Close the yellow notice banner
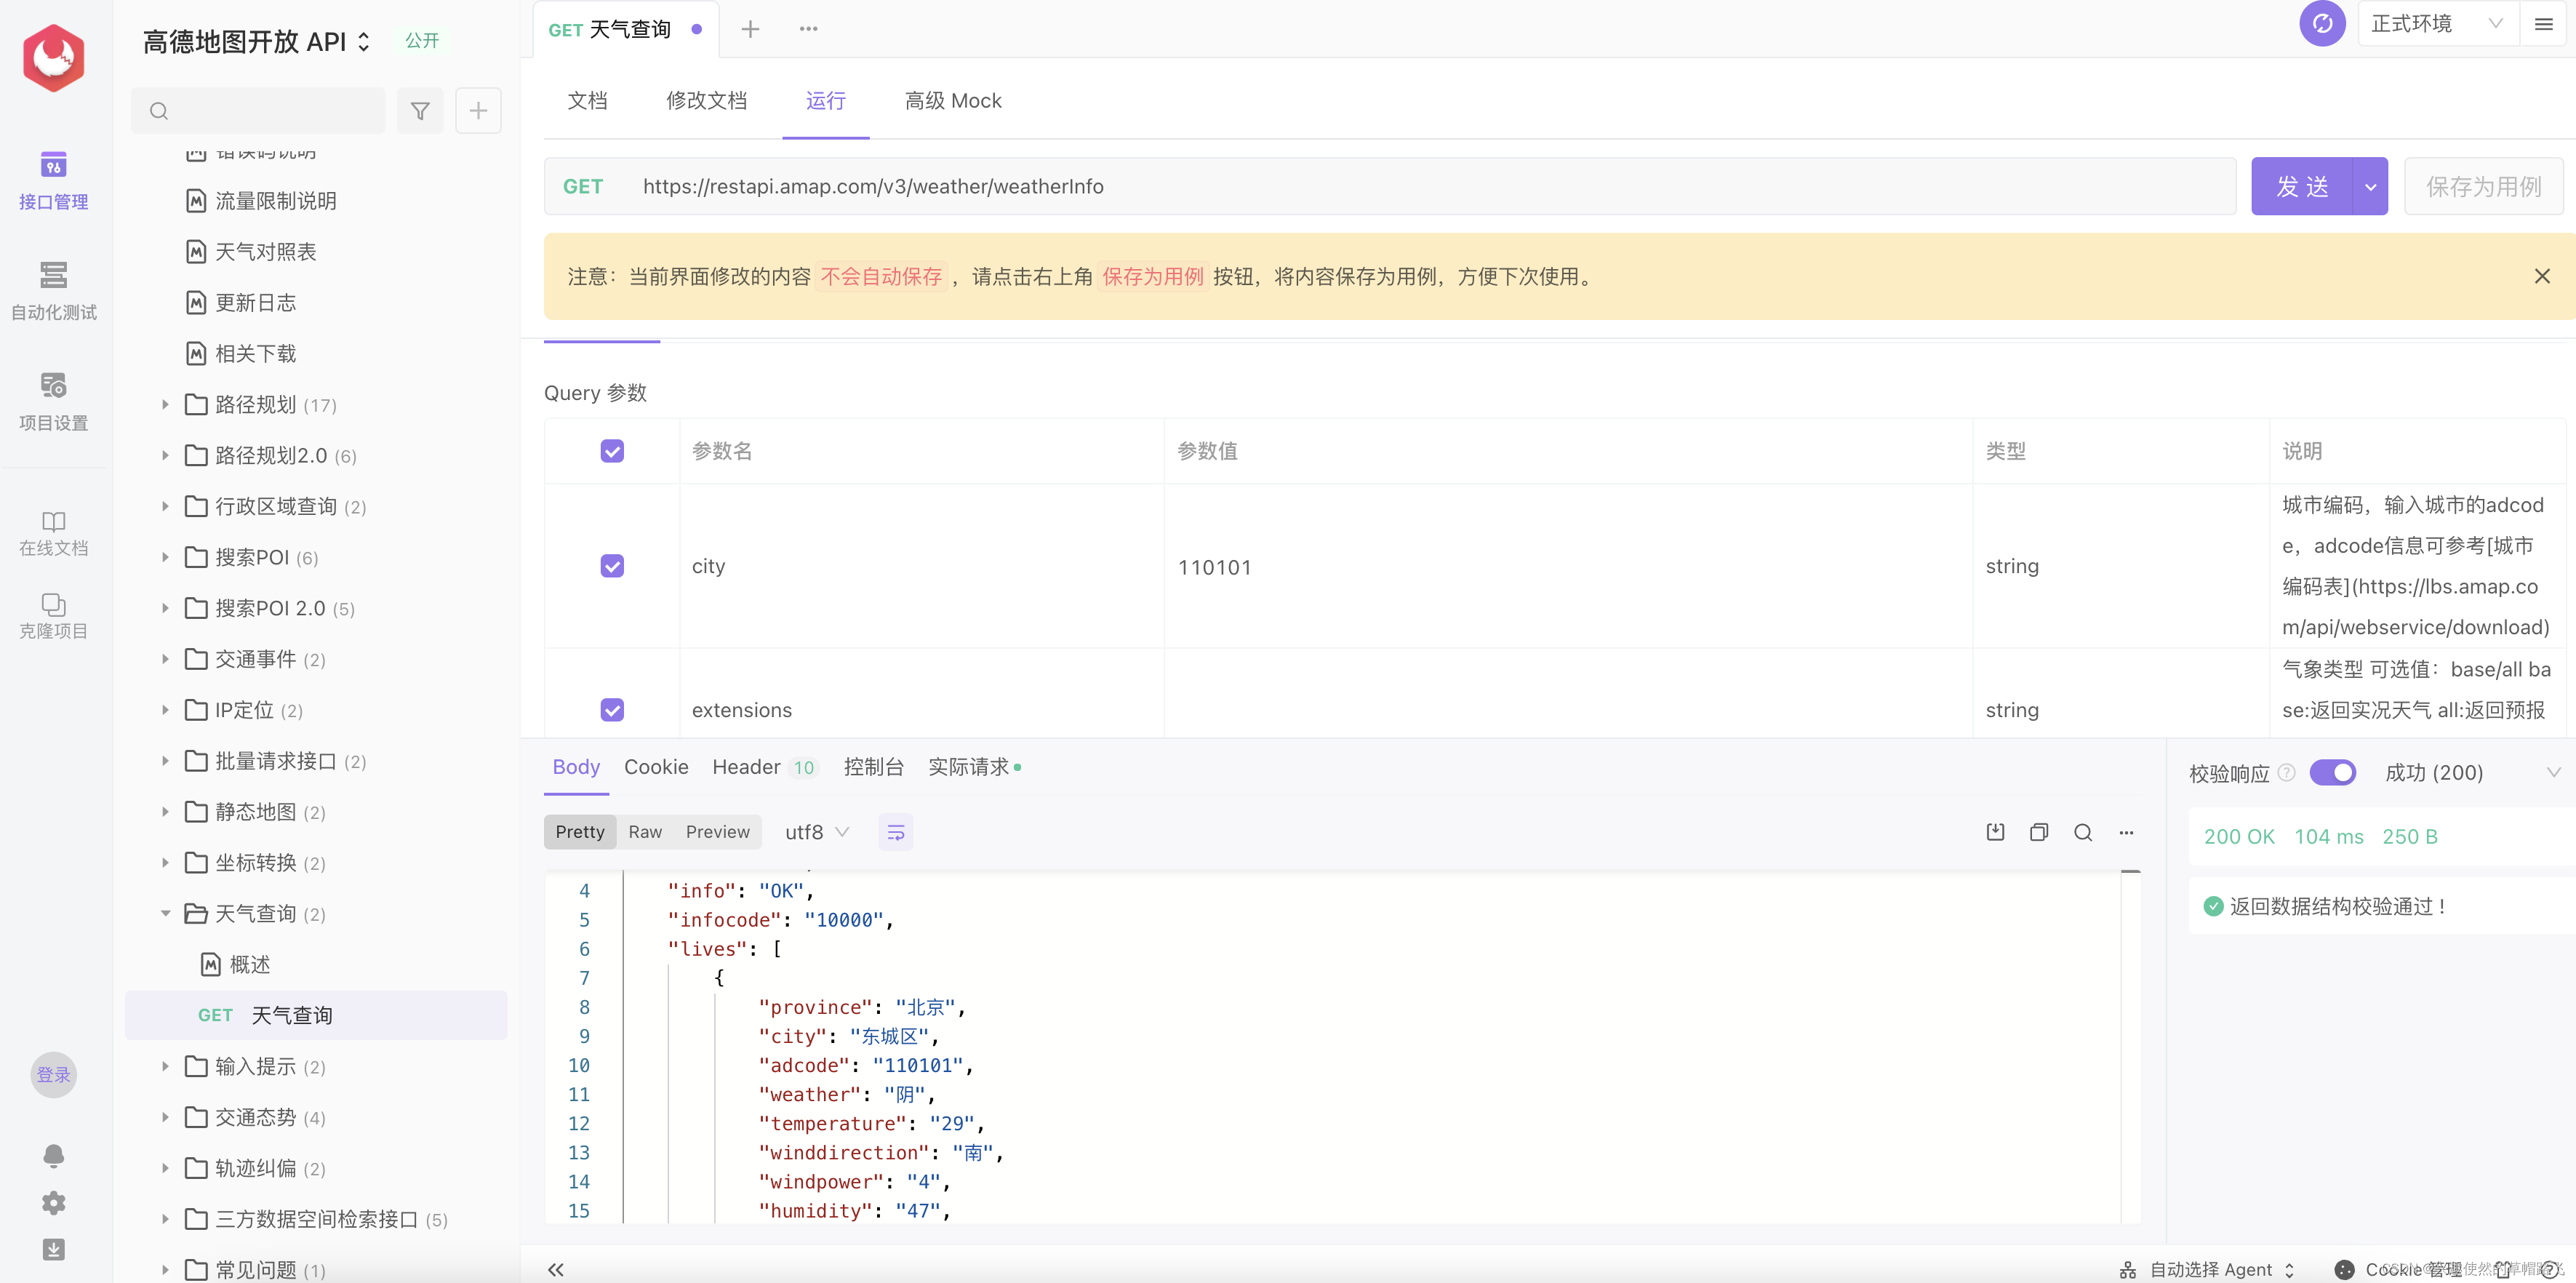This screenshot has height=1283, width=2576. (2542, 276)
